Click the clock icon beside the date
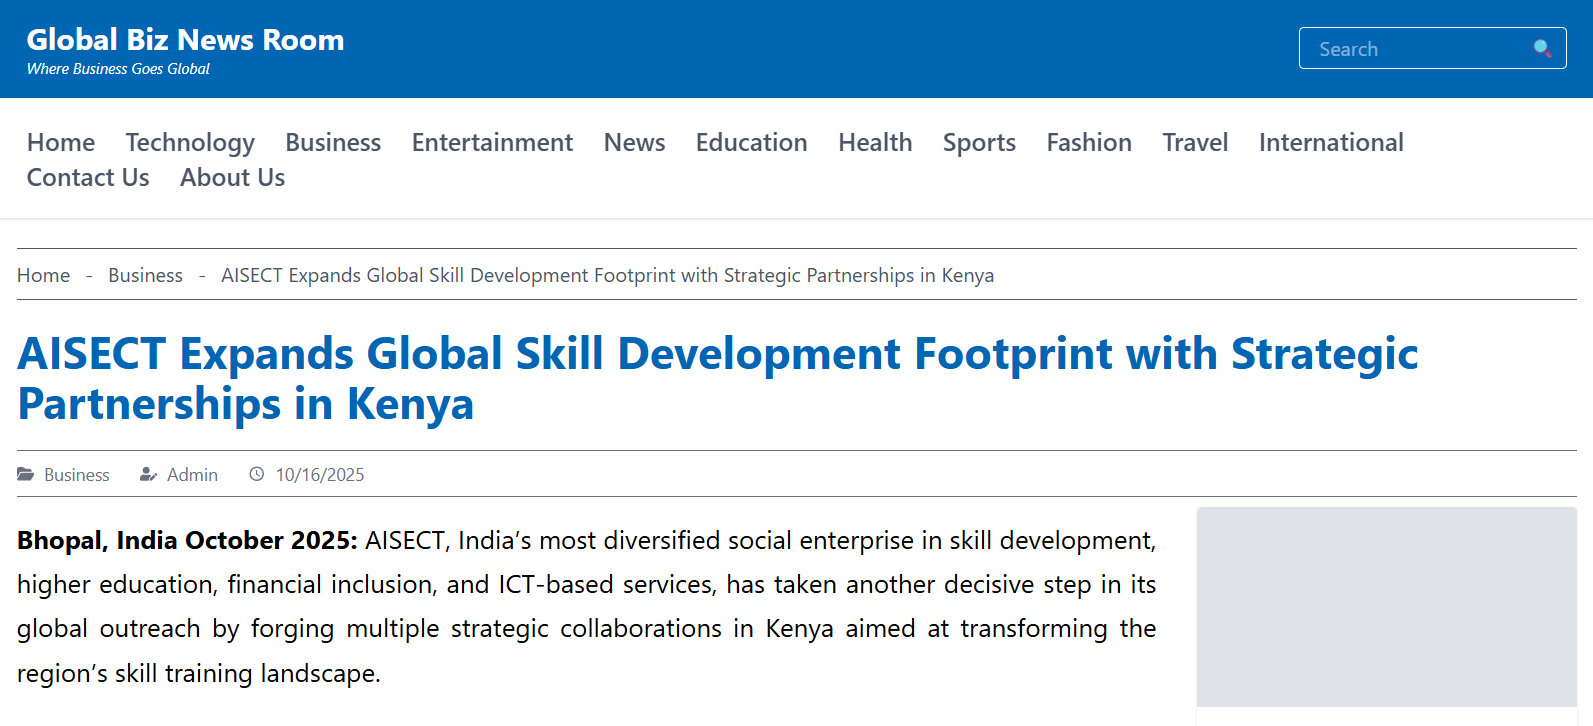Screen dimensions: 1593x726 pyautogui.click(x=257, y=474)
